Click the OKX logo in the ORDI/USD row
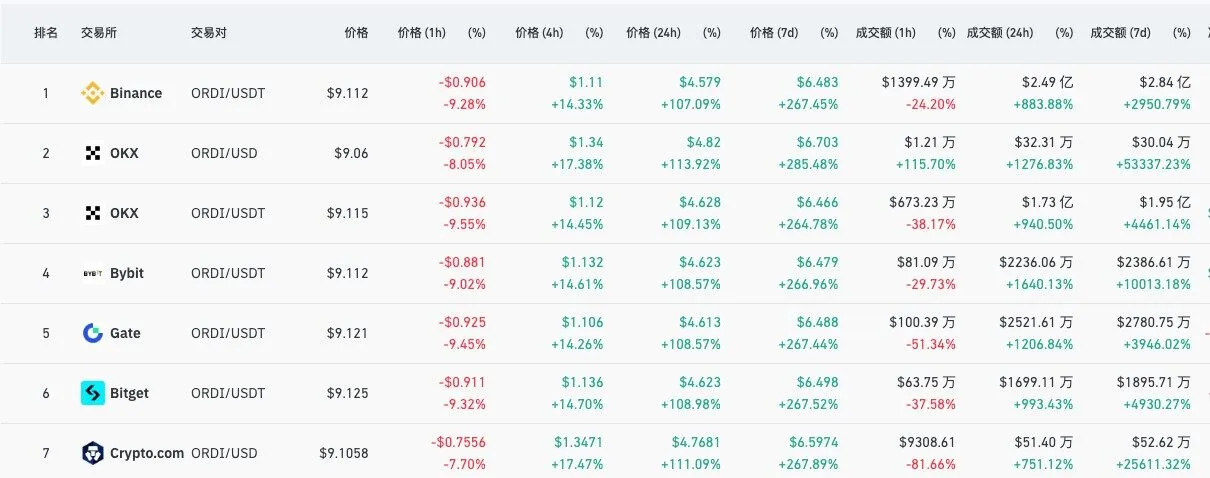1210x478 pixels. click(x=93, y=153)
